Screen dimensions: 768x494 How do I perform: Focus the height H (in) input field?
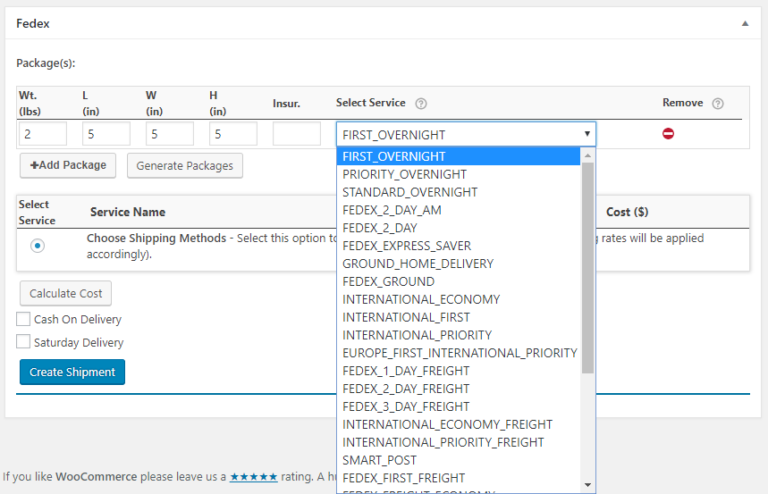pos(233,134)
